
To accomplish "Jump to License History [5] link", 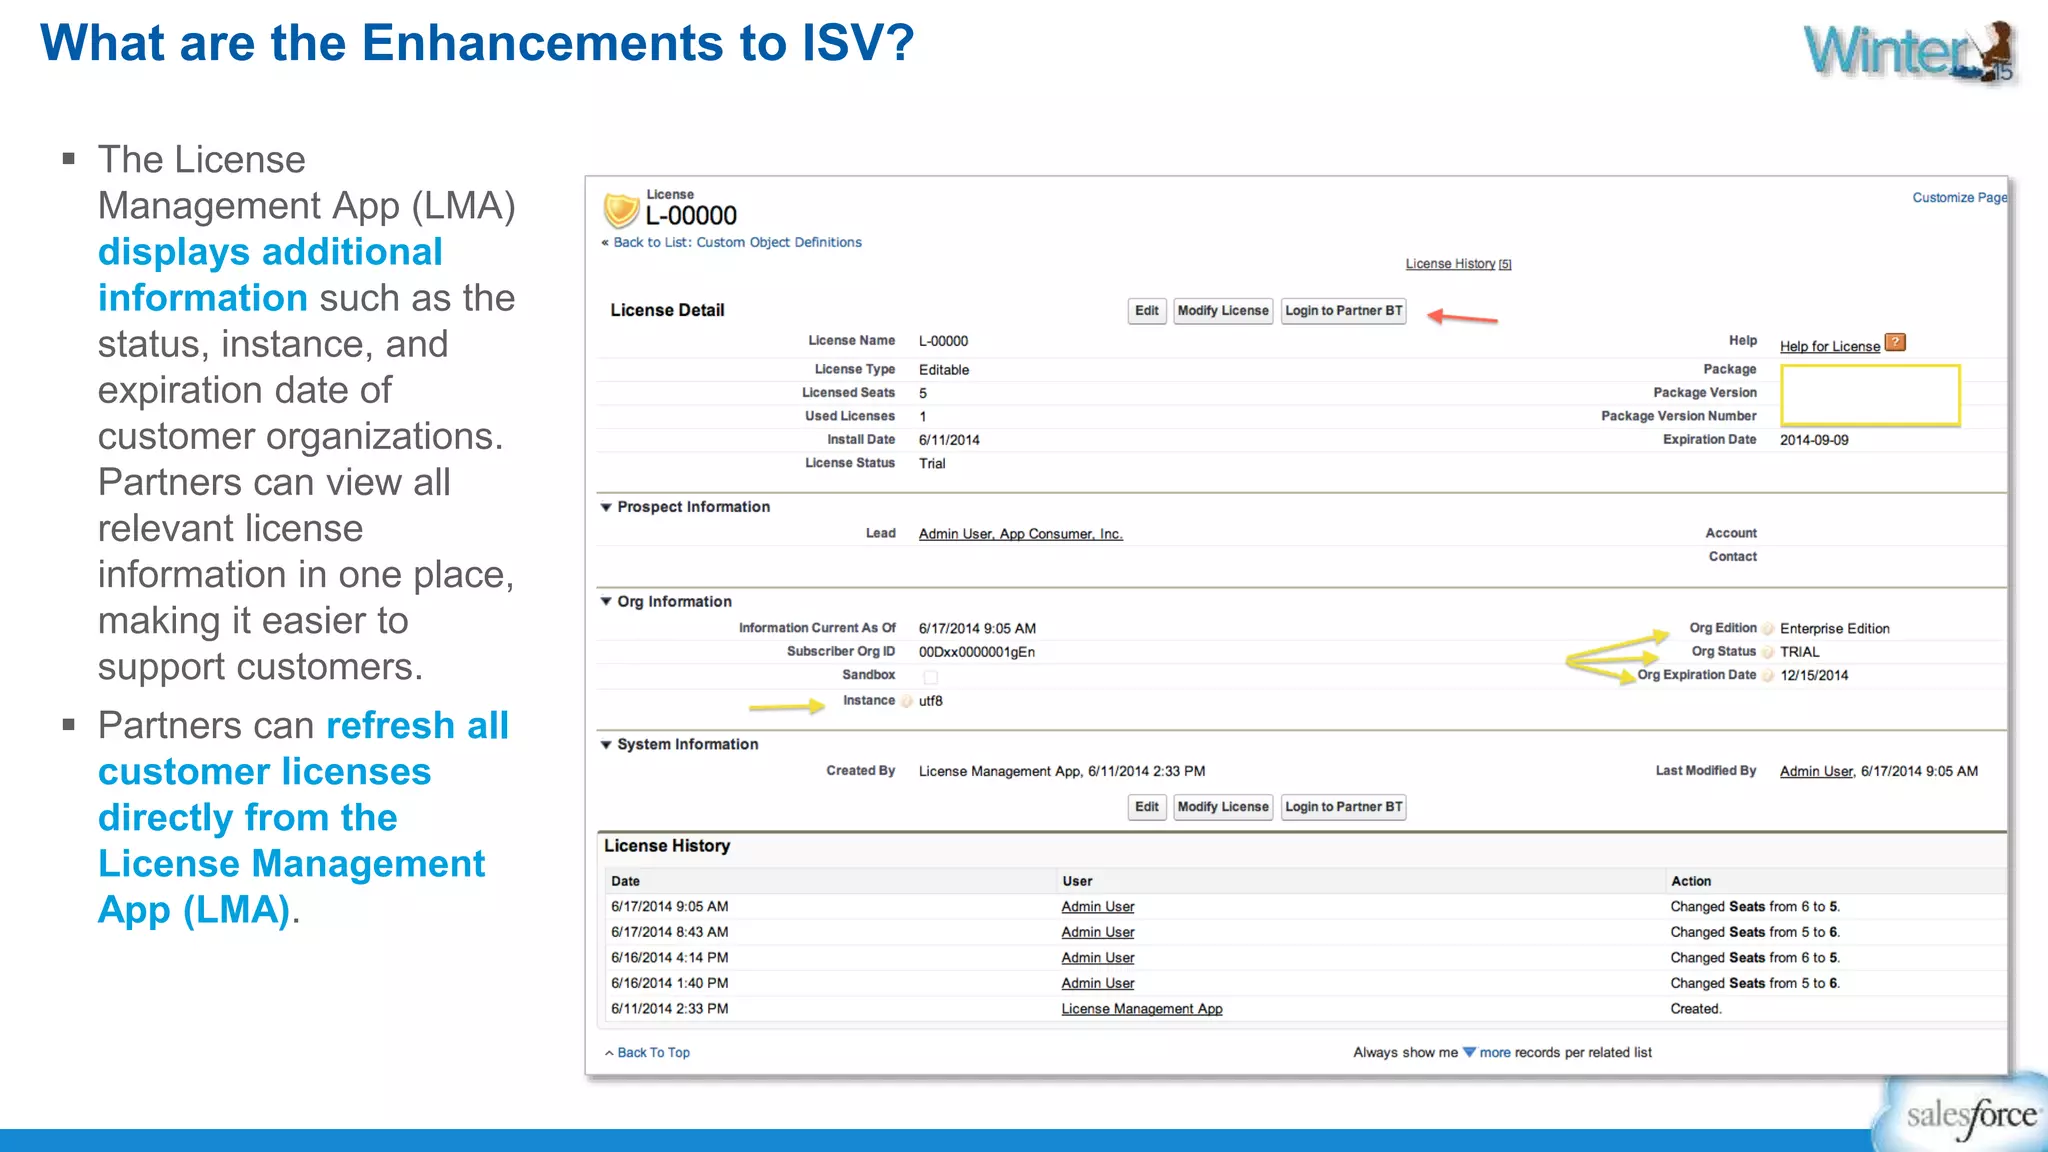I will pos(1458,264).
